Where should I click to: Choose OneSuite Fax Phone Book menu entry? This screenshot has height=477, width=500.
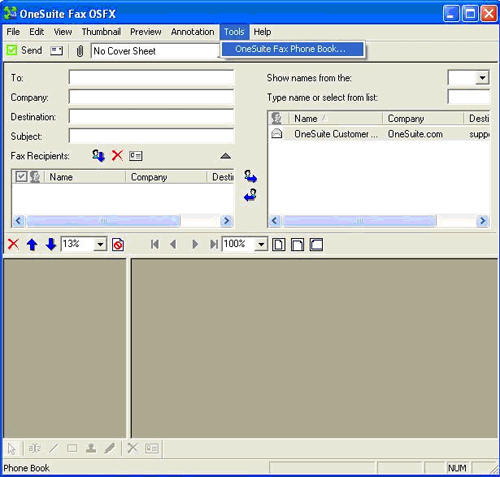coord(293,49)
